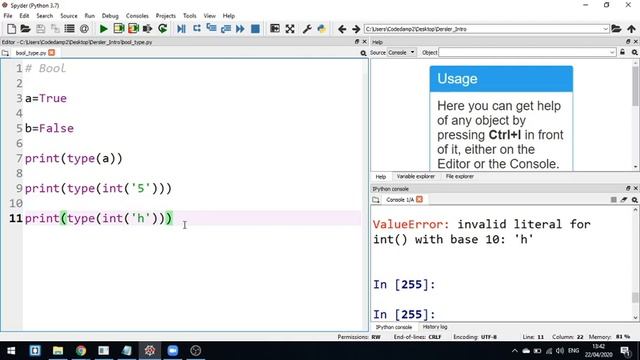Expand working directory path dropdown
The image size is (640, 360).
pos(605,29)
